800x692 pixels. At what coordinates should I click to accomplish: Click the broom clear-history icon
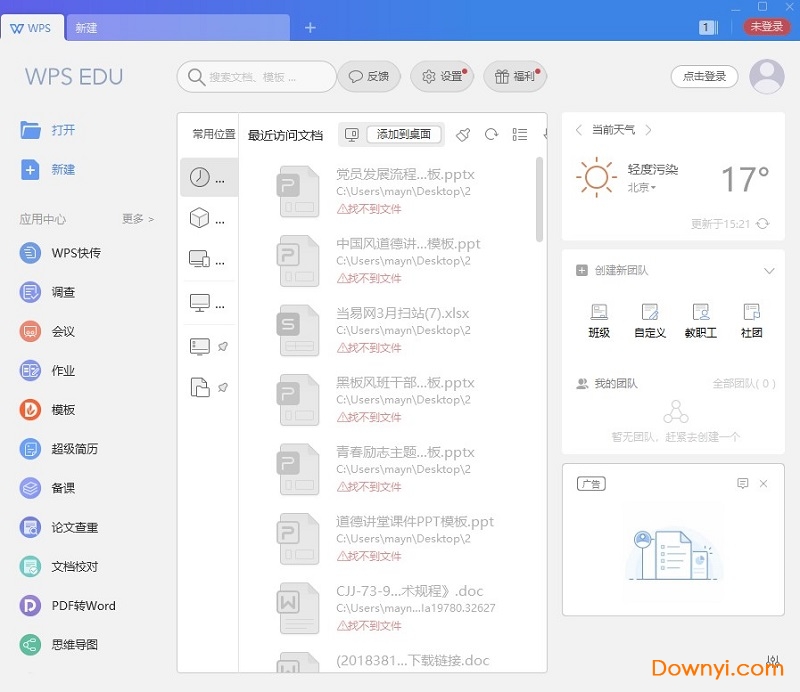(x=462, y=135)
